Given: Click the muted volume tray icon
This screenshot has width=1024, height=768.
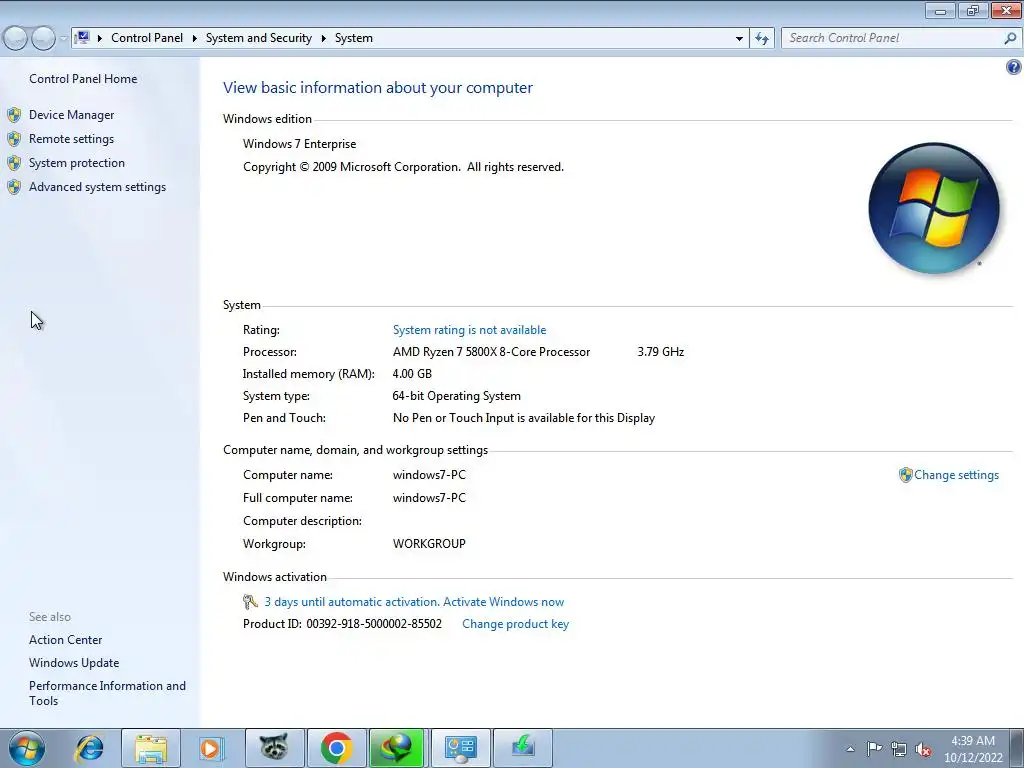Looking at the screenshot, I should click(923, 749).
